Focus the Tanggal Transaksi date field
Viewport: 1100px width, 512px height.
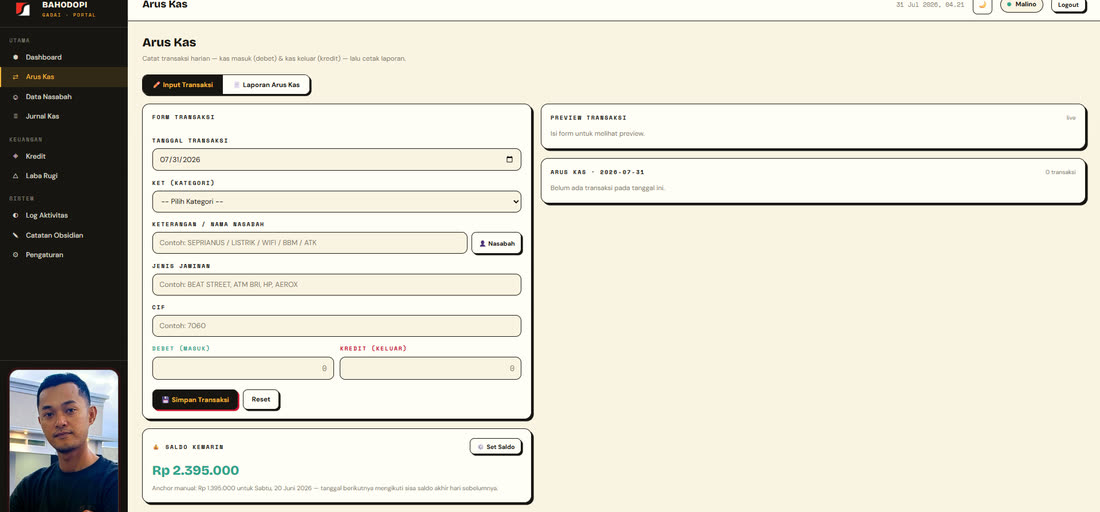click(x=337, y=159)
